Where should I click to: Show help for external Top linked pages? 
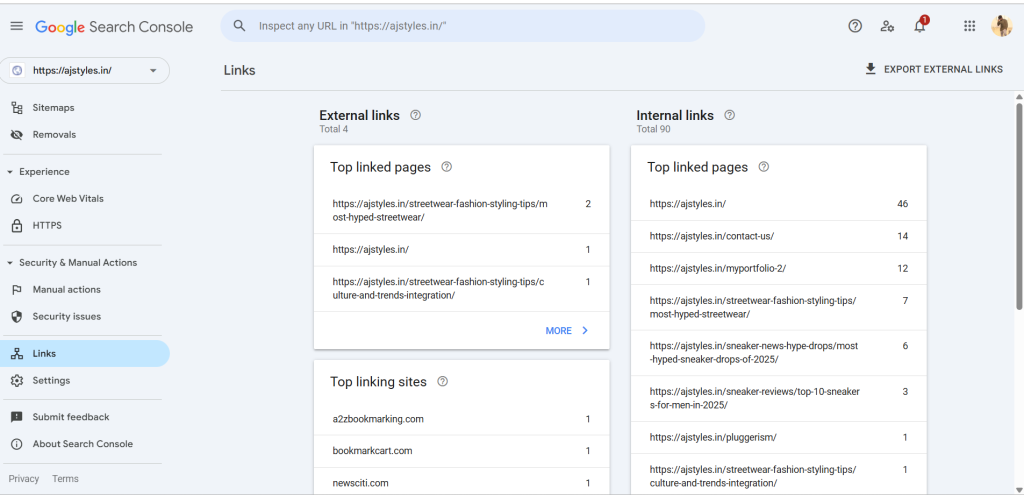(447, 167)
